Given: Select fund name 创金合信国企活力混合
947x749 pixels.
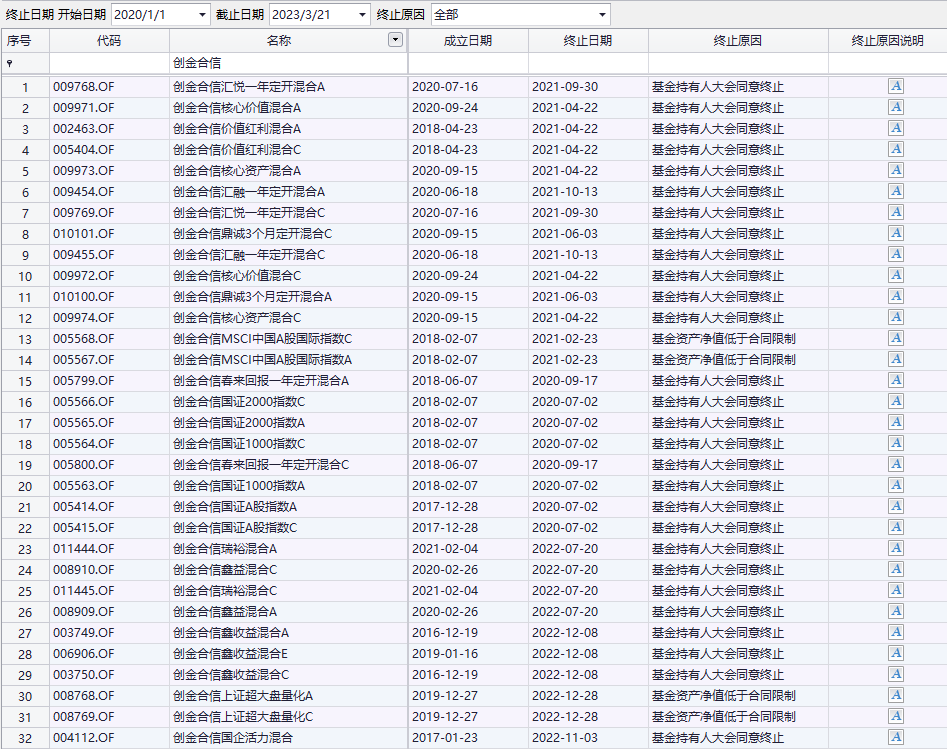Looking at the screenshot, I should pos(233,738).
